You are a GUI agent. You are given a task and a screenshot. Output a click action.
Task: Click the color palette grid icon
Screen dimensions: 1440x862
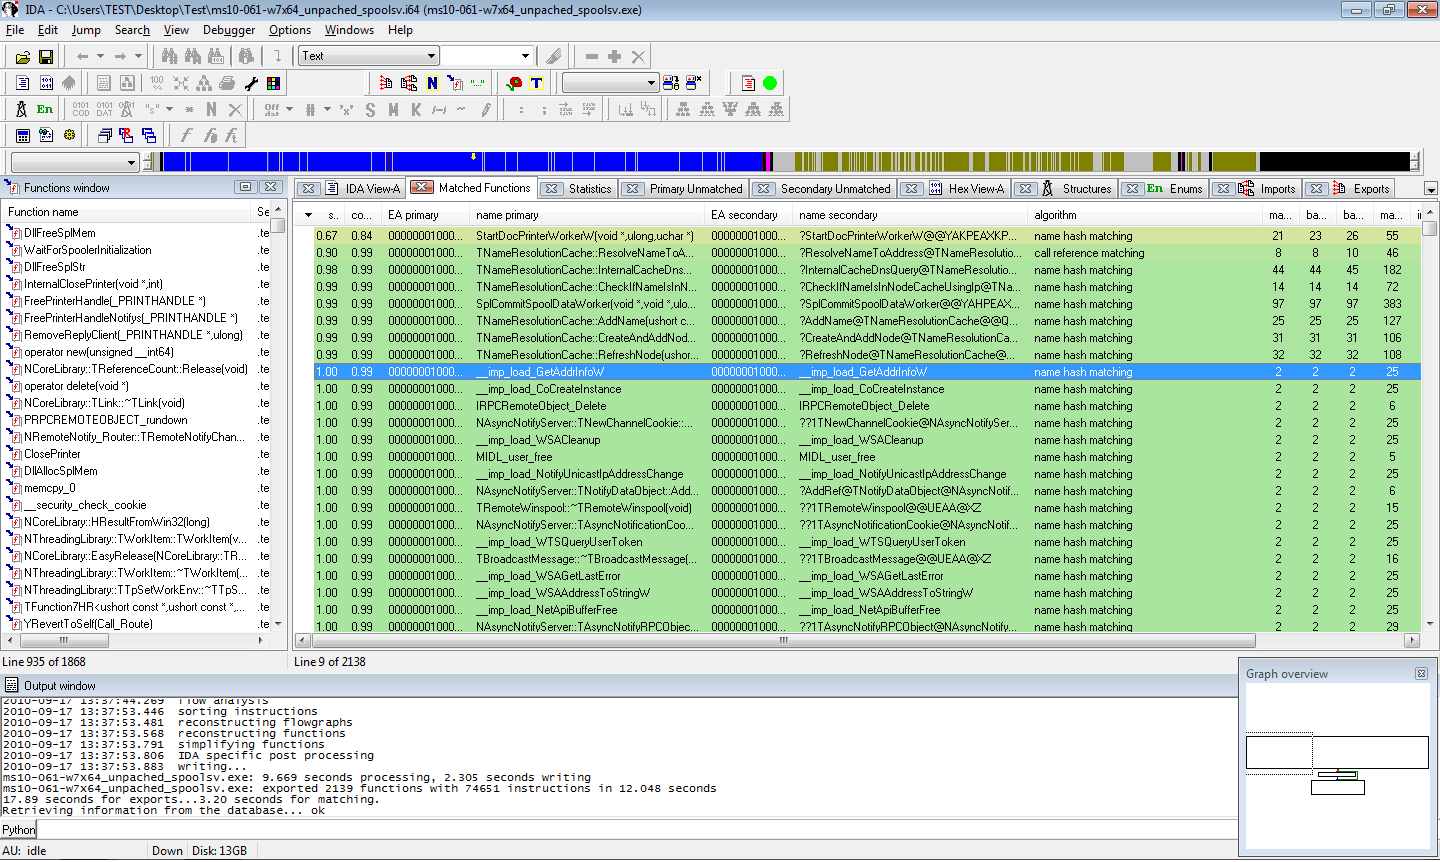pyautogui.click(x=273, y=83)
